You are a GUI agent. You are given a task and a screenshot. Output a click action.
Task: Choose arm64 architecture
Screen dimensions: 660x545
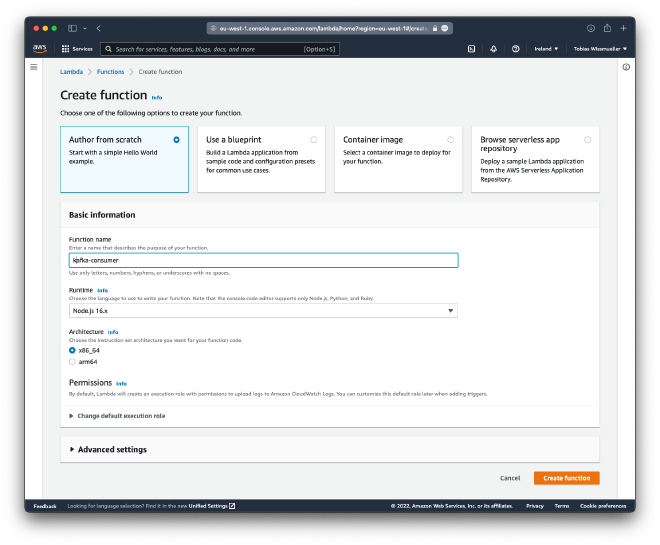[x=72, y=362]
